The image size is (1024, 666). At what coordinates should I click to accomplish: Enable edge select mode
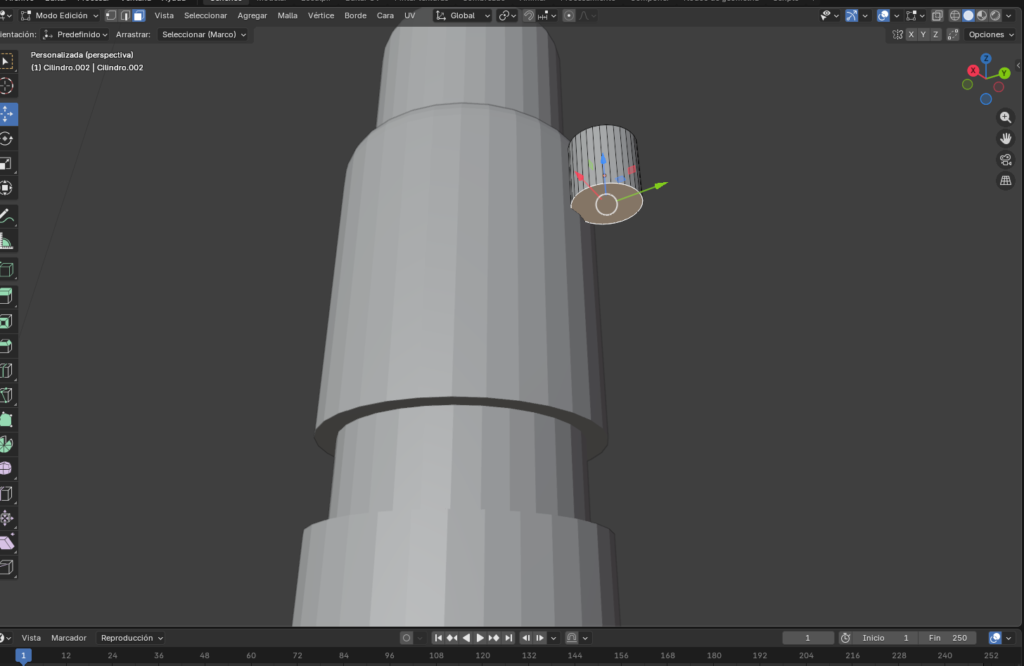click(125, 16)
